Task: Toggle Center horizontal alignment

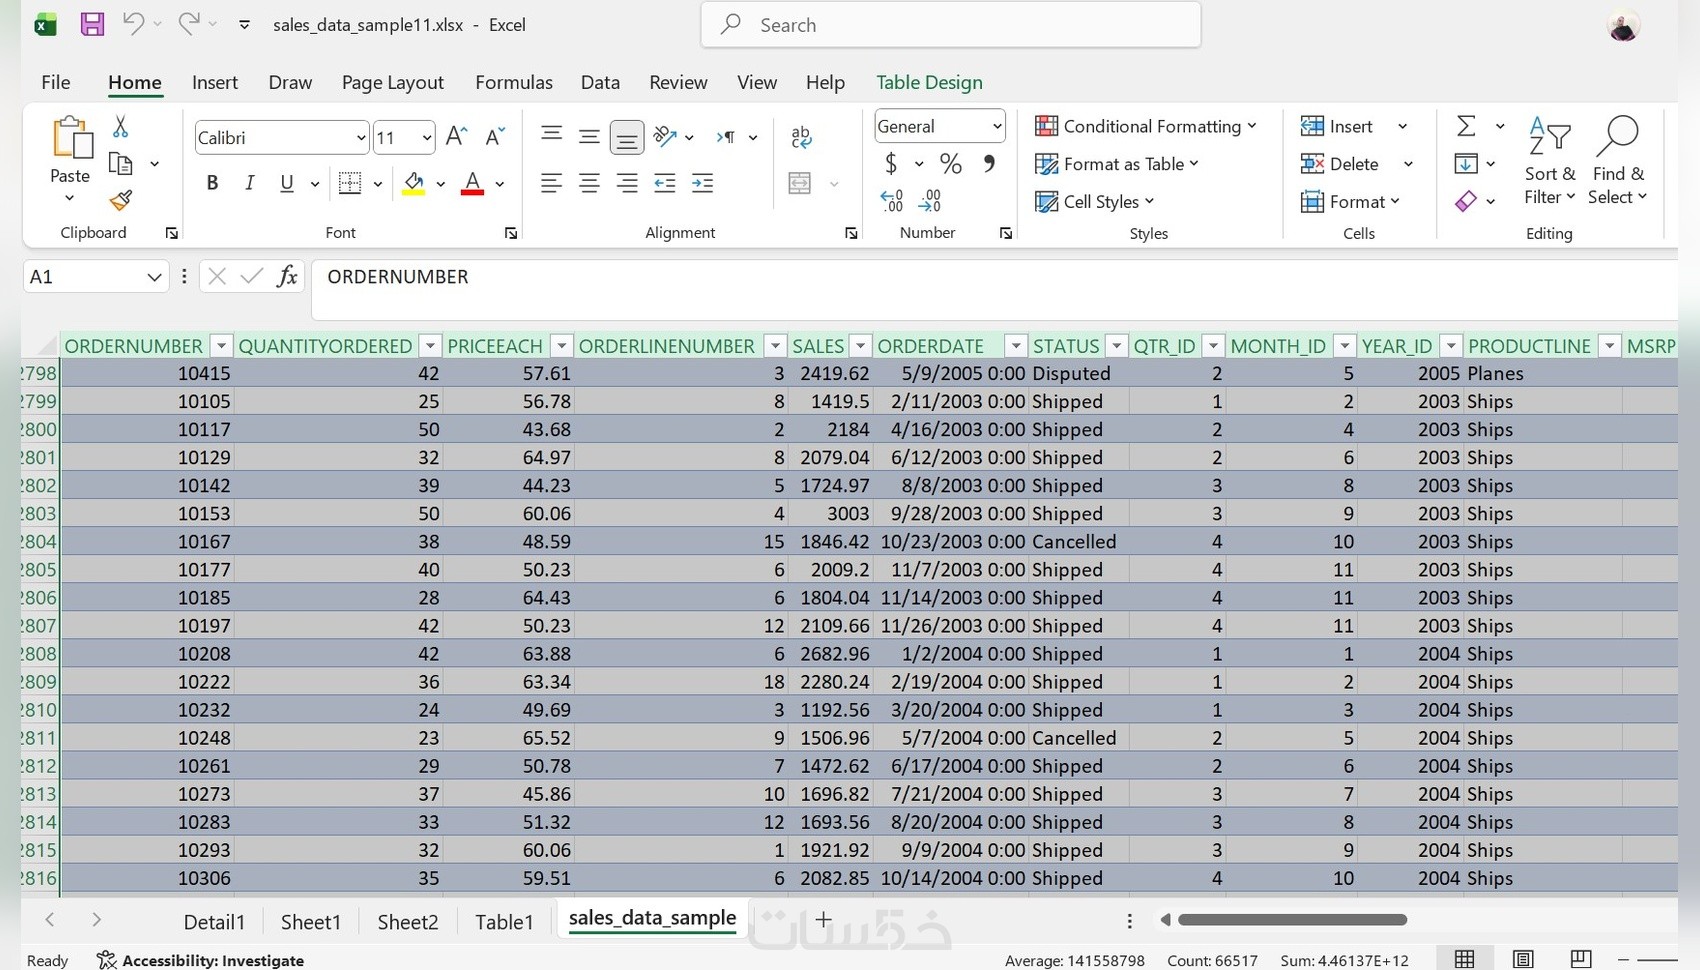Action: tap(589, 183)
